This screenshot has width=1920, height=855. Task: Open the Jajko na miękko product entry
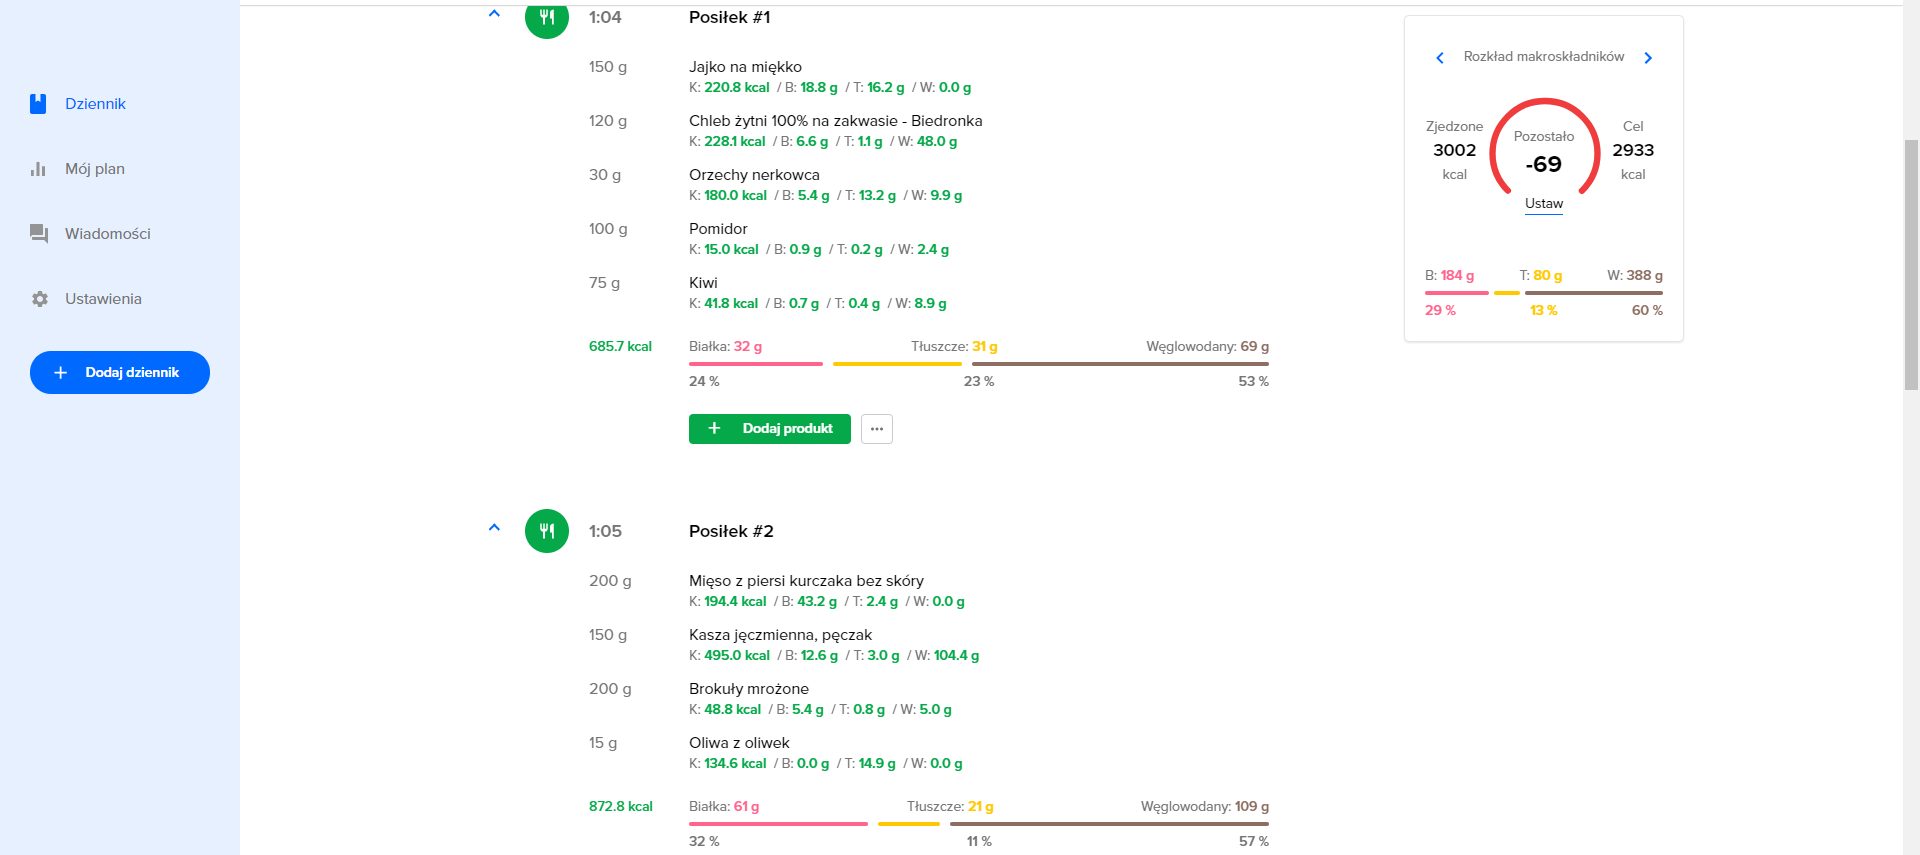(x=745, y=67)
